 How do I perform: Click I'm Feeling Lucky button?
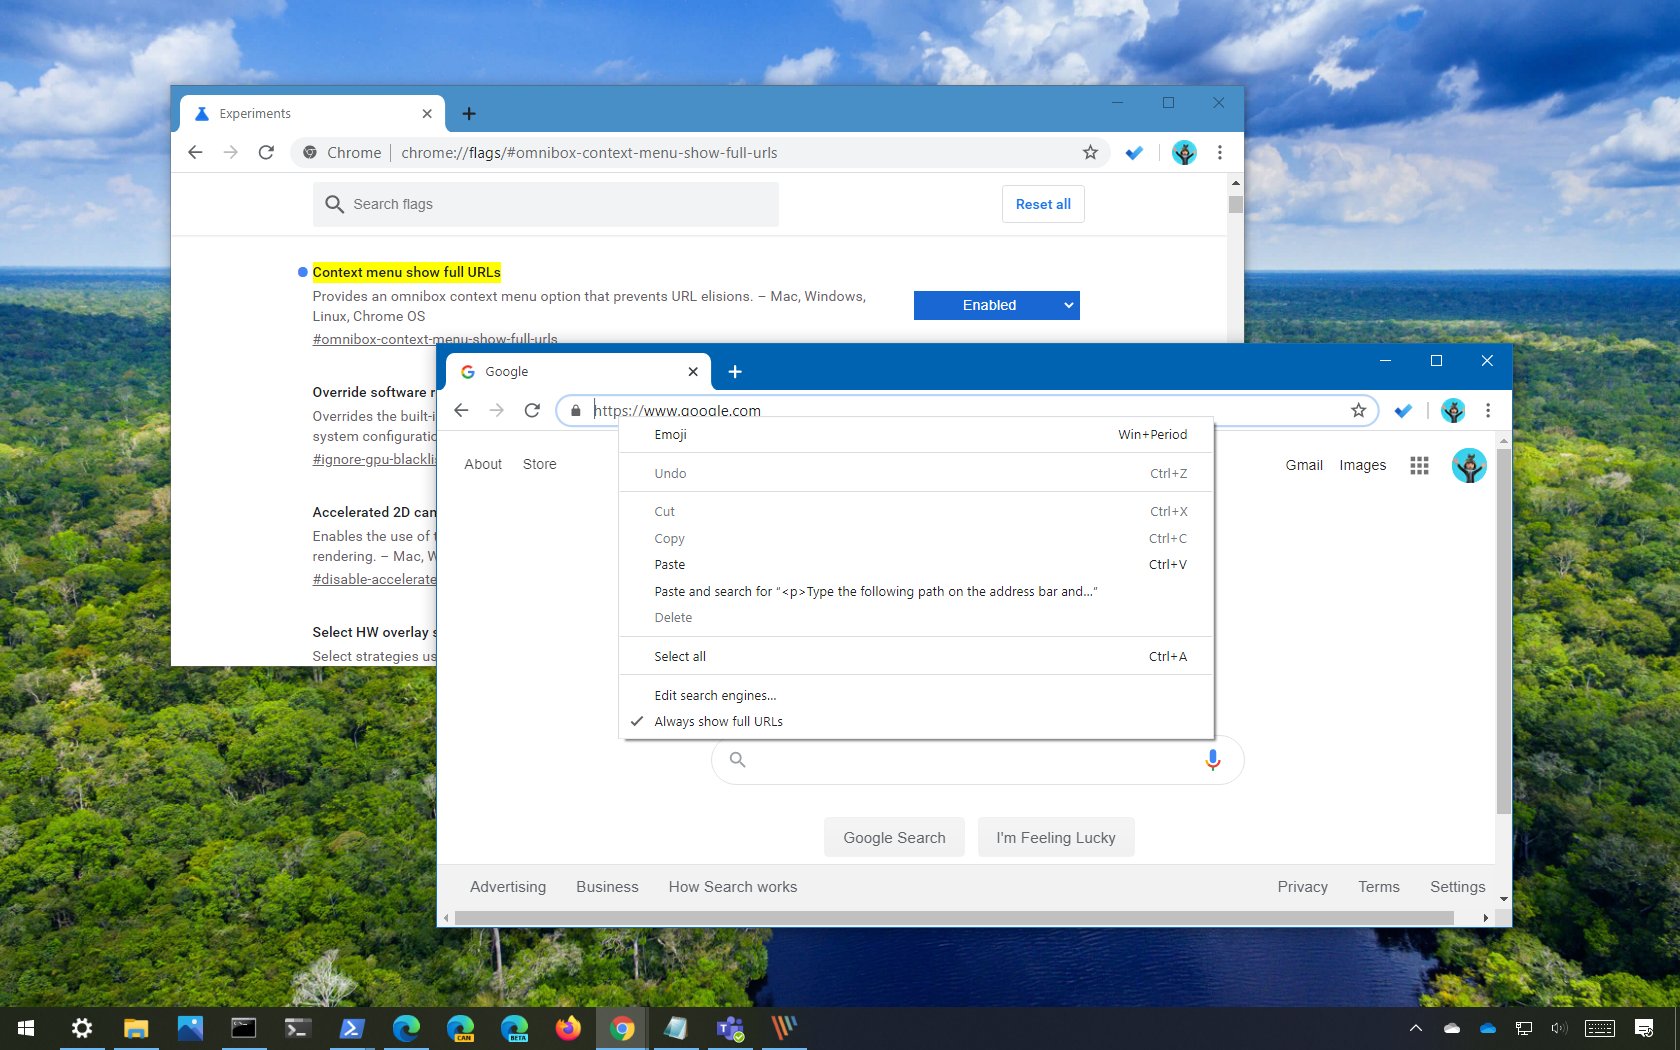(x=1055, y=838)
